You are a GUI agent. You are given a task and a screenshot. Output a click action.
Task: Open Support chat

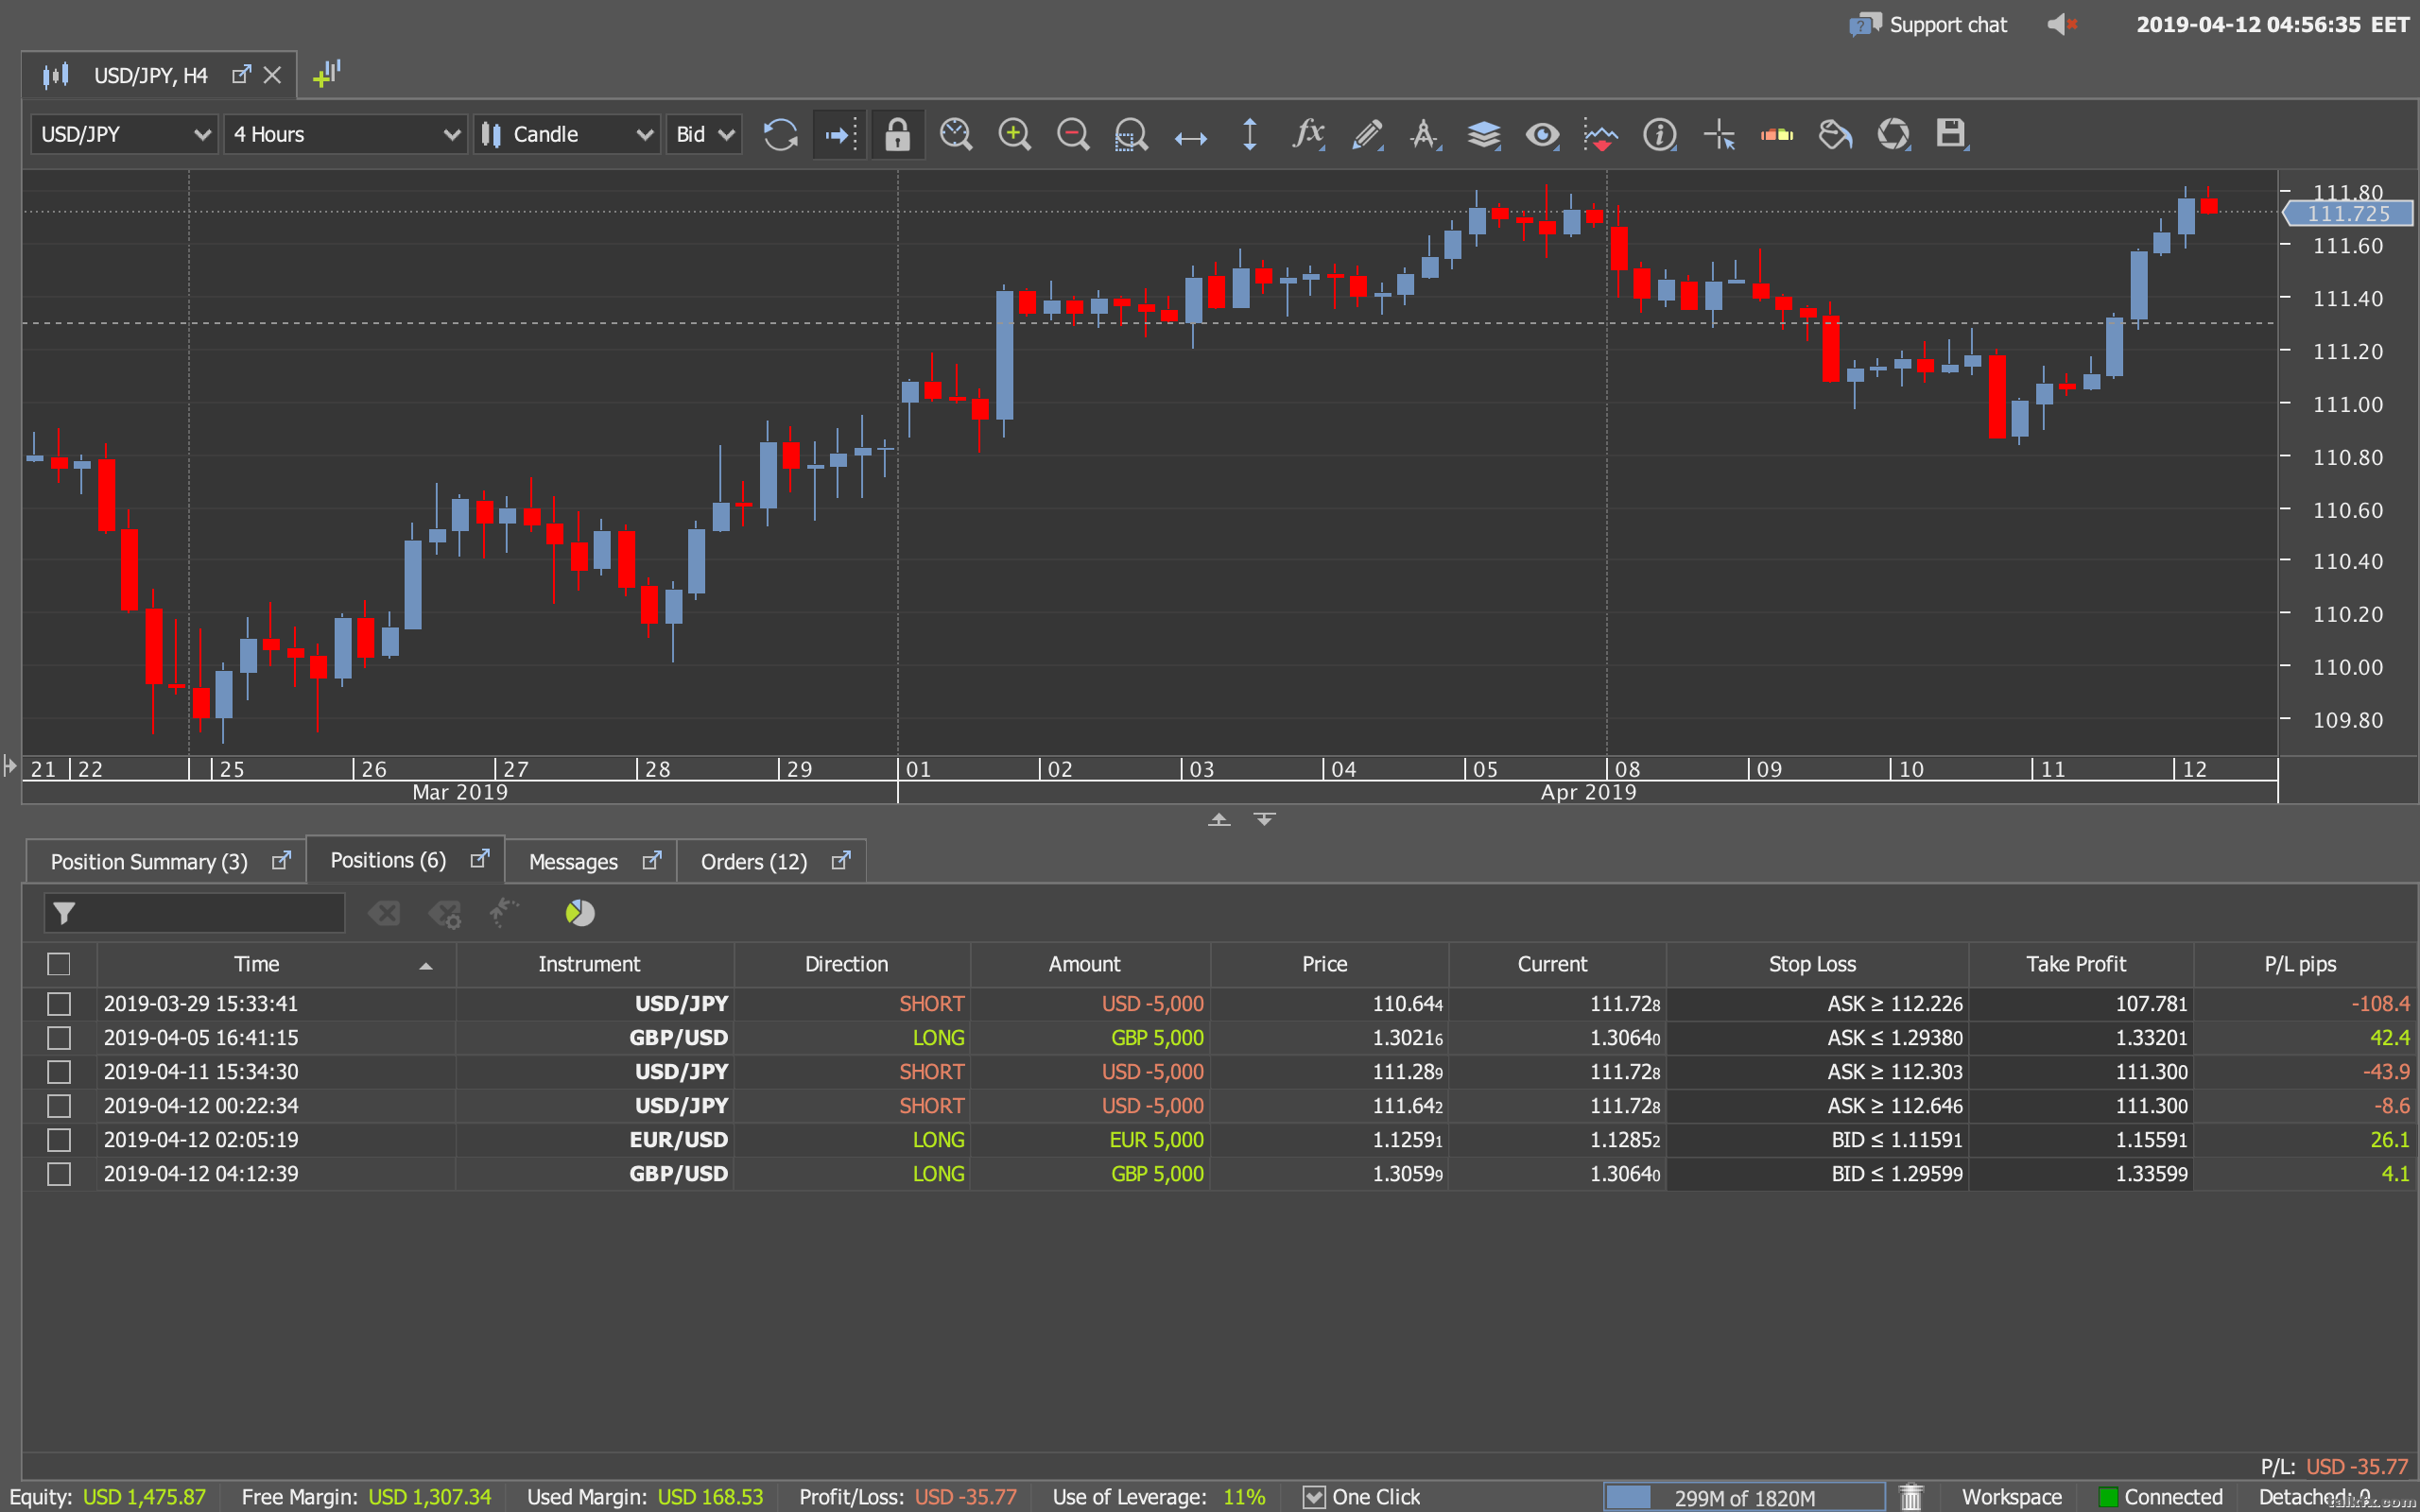point(1928,25)
